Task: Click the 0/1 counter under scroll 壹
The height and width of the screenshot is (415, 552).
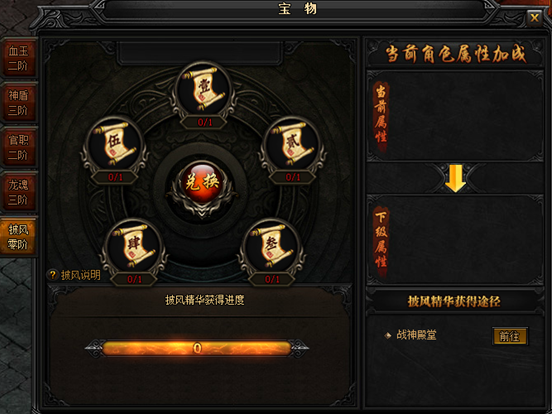Action: [205, 122]
